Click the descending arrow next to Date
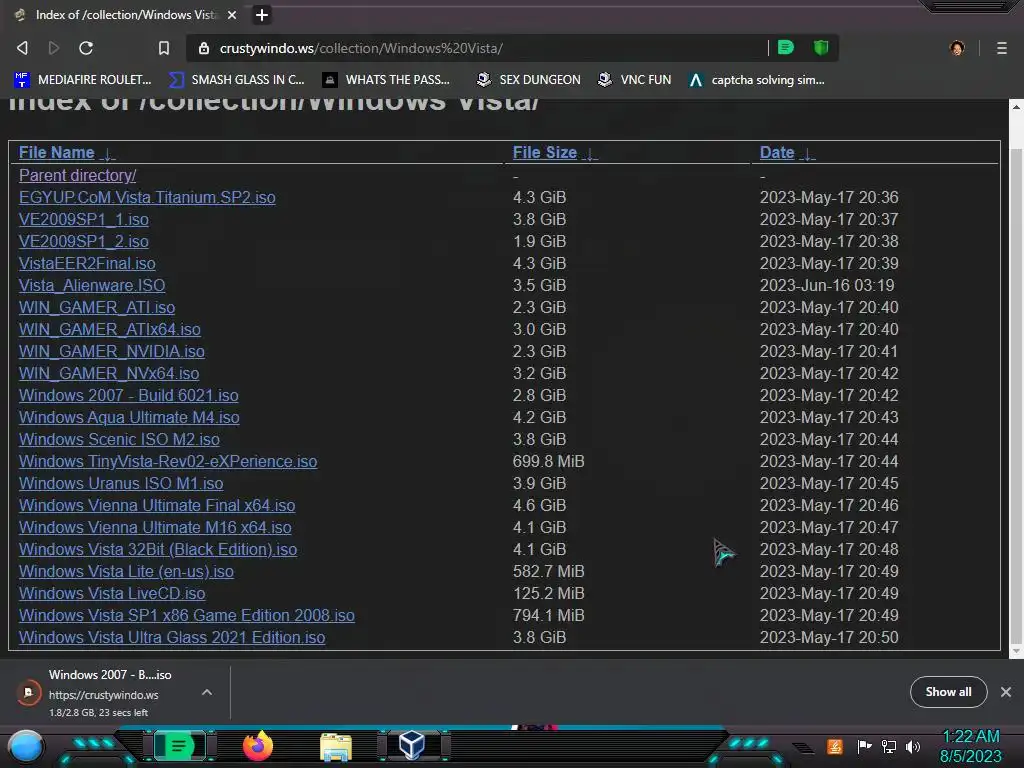The image size is (1024, 768). point(808,153)
